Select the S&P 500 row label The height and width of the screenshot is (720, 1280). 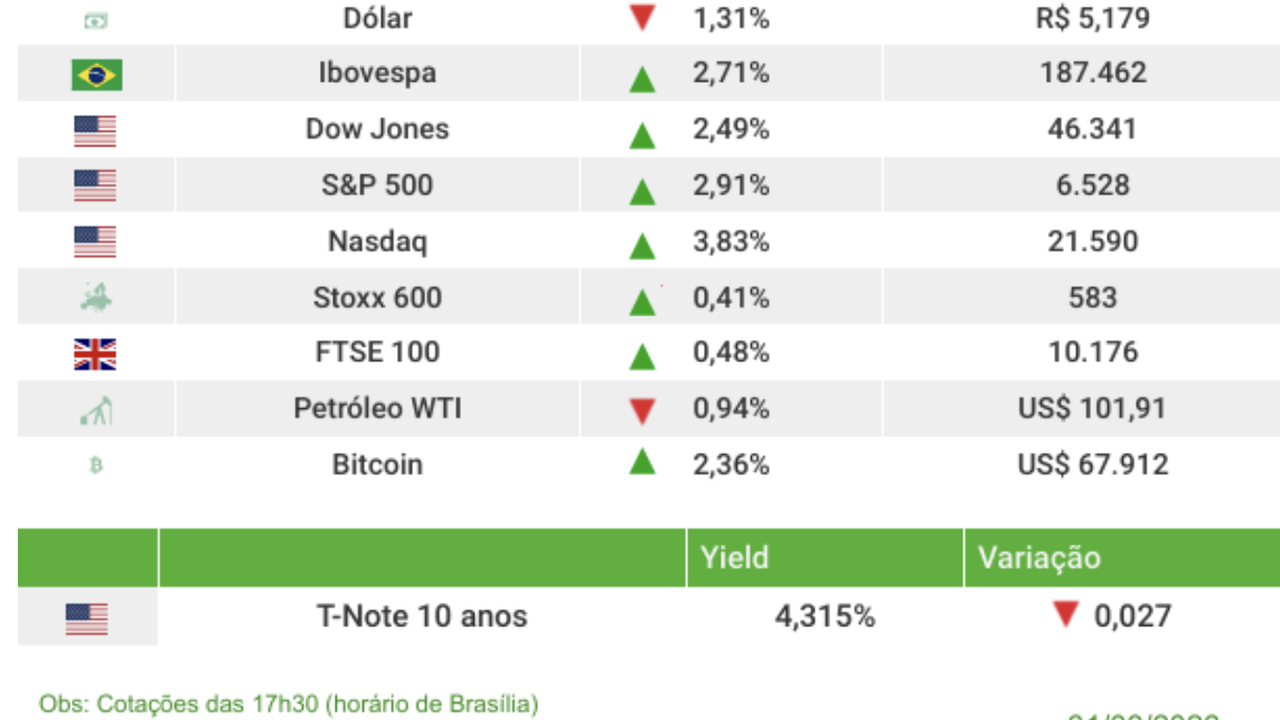coord(377,185)
